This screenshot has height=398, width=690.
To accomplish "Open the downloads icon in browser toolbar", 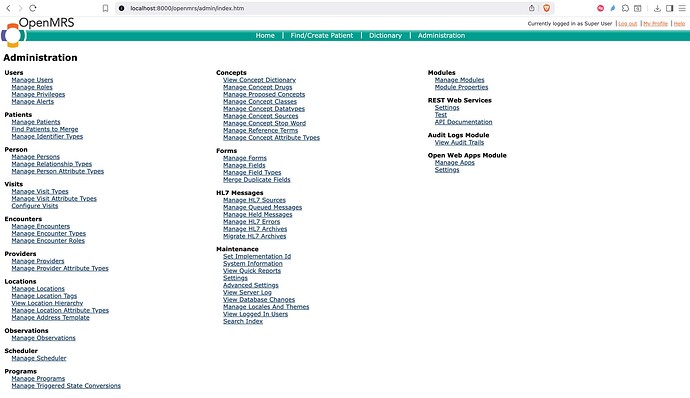I will coord(657,8).
